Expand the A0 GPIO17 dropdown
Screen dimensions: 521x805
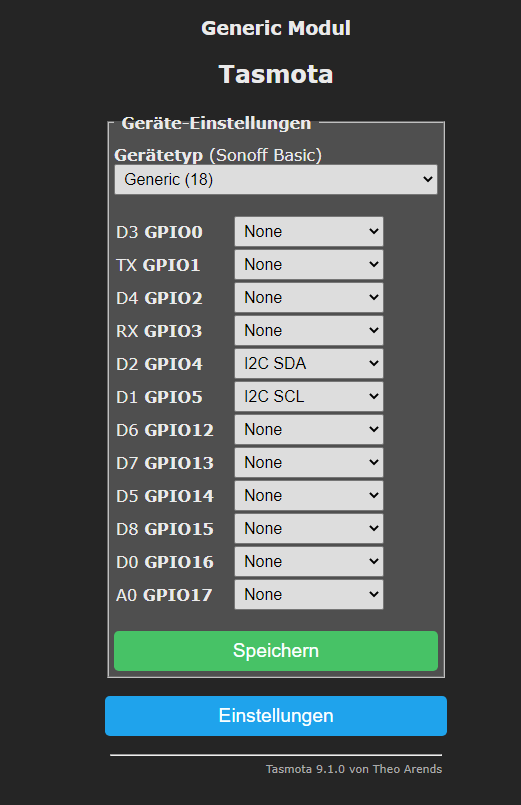point(308,595)
